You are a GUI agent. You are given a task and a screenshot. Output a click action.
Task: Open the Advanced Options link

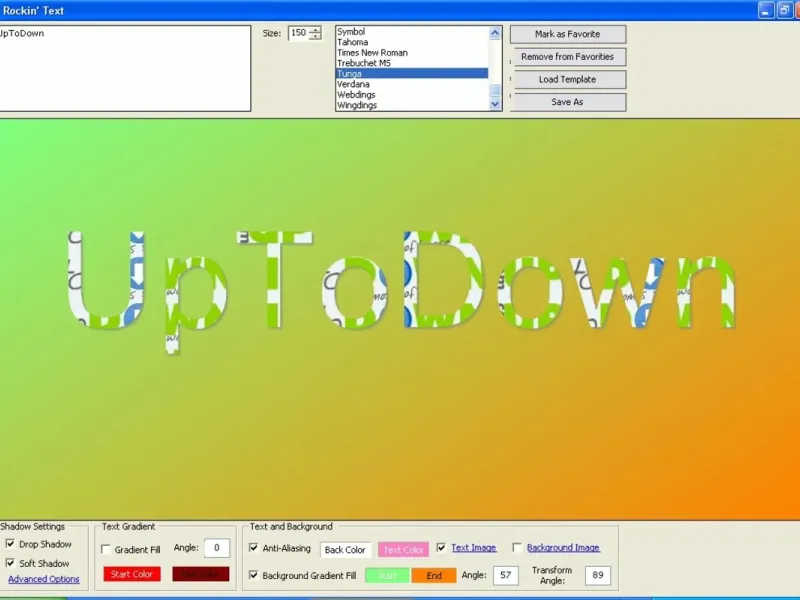coord(43,579)
